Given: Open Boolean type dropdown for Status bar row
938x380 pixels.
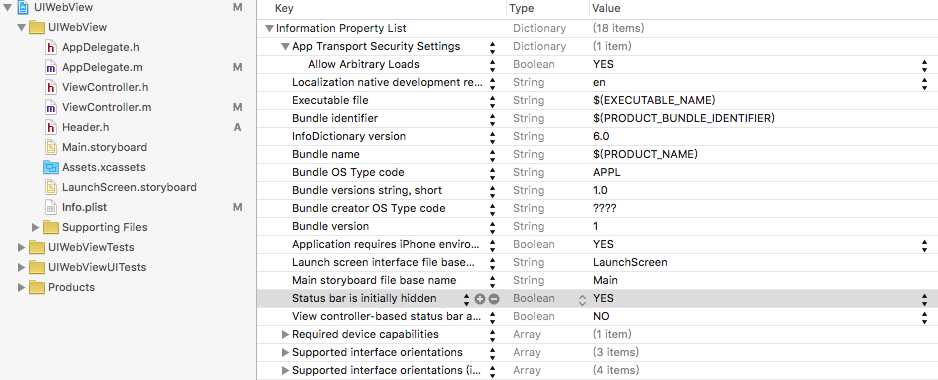Looking at the screenshot, I should 582,299.
